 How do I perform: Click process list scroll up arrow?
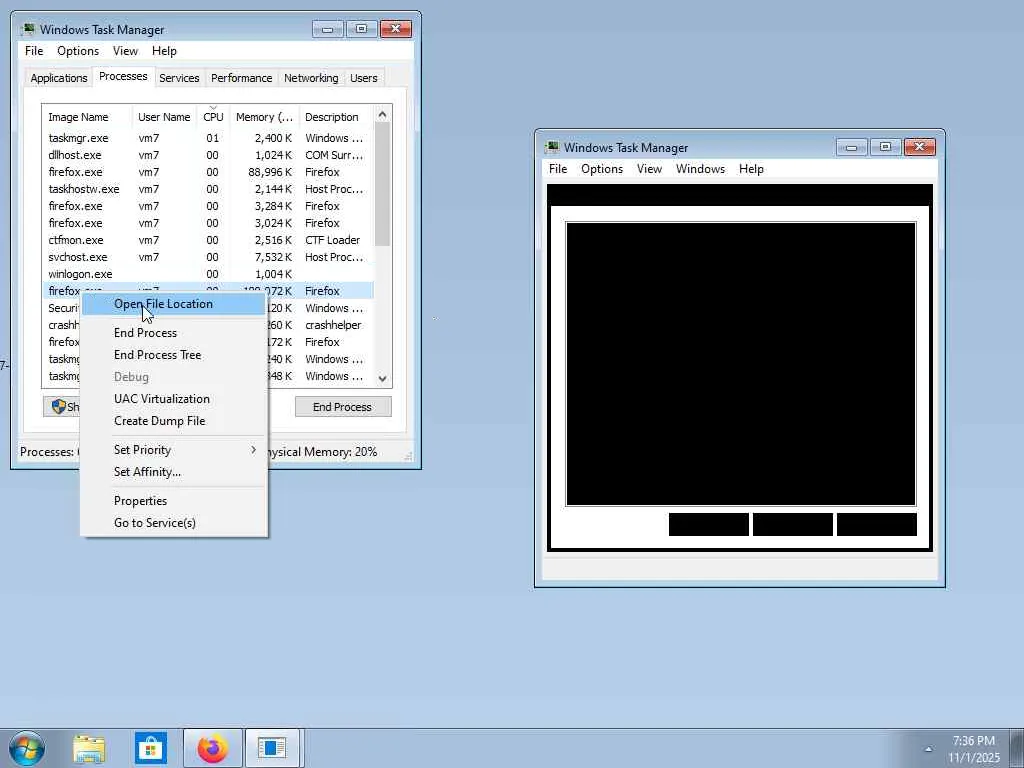click(x=383, y=114)
